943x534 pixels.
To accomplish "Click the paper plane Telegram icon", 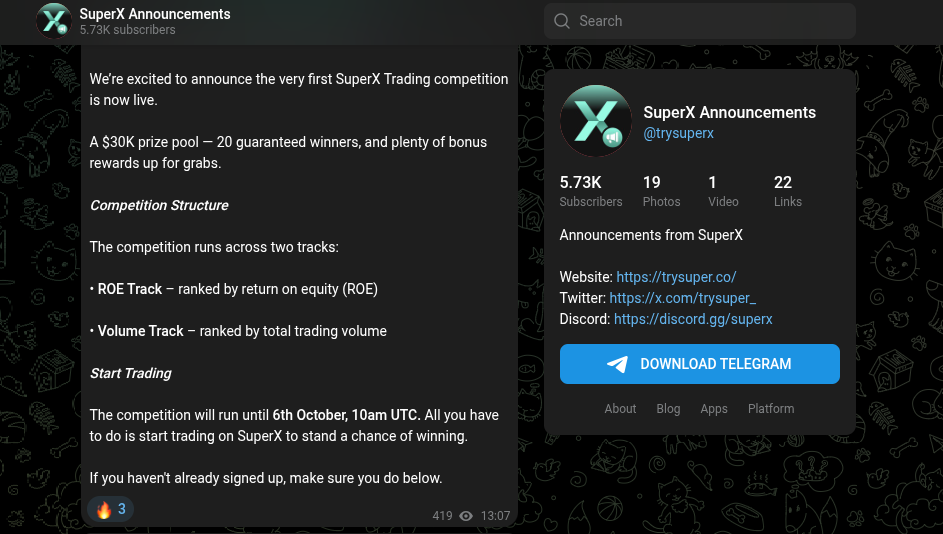I will point(618,364).
